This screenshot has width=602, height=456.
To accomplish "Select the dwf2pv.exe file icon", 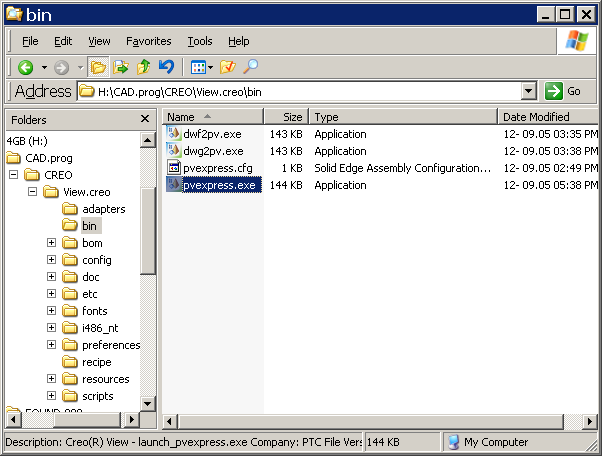I will point(173,133).
